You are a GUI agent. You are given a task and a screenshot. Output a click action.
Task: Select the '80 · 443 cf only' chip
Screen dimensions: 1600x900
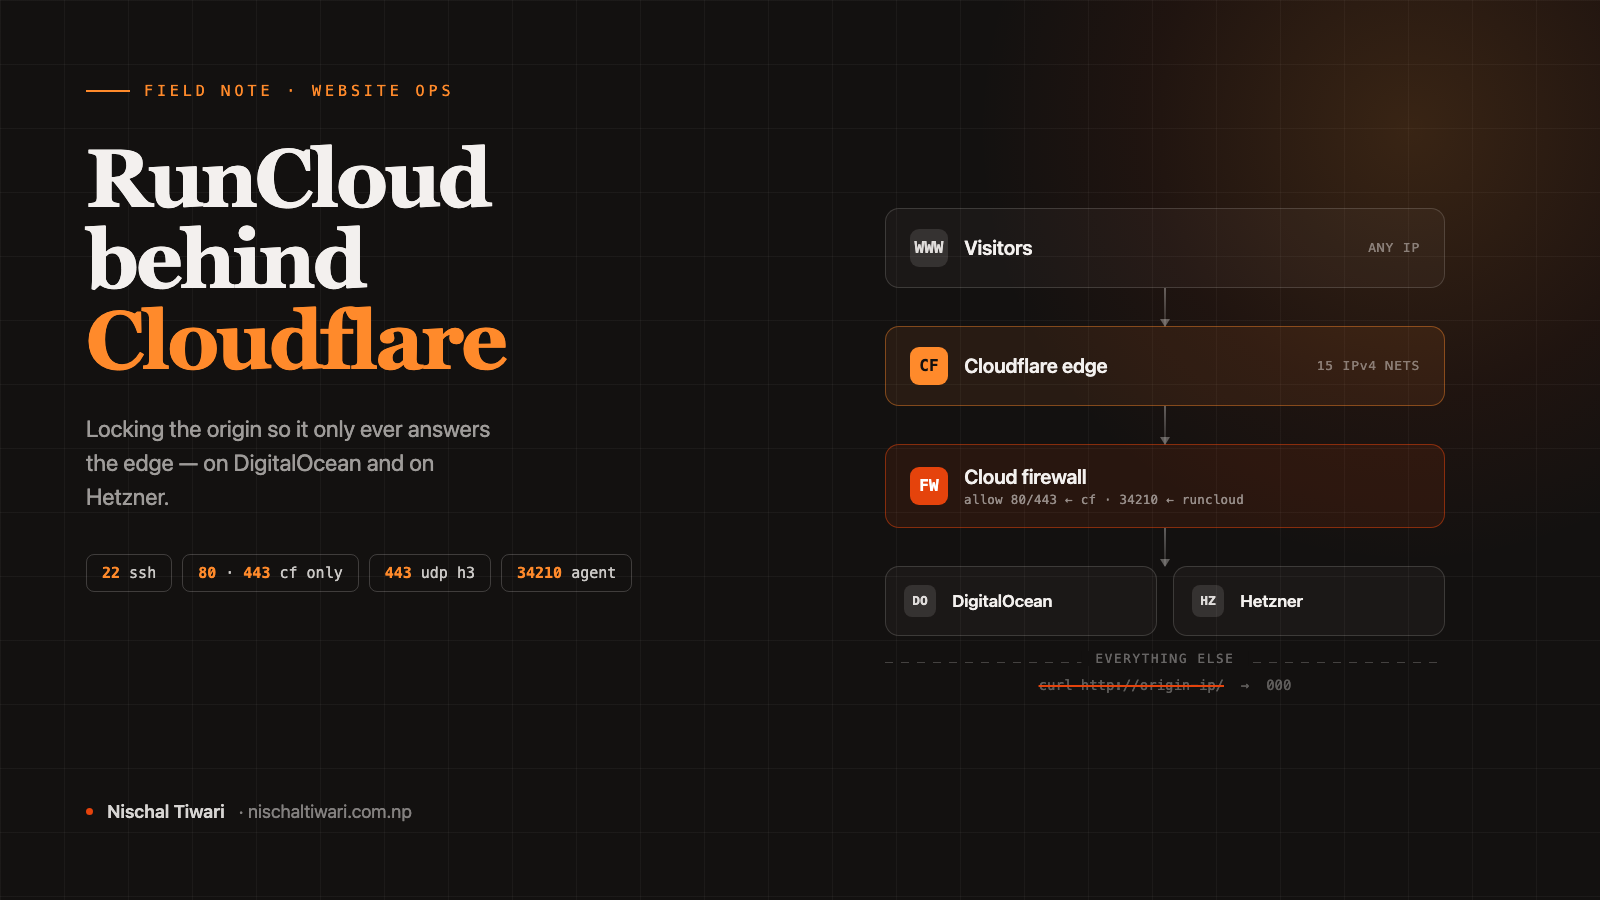[x=270, y=573]
